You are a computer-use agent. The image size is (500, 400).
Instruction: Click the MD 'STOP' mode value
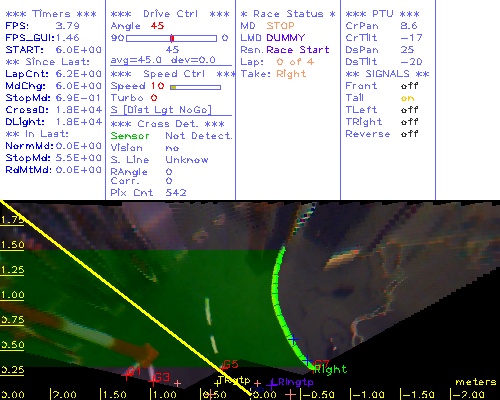click(280, 26)
